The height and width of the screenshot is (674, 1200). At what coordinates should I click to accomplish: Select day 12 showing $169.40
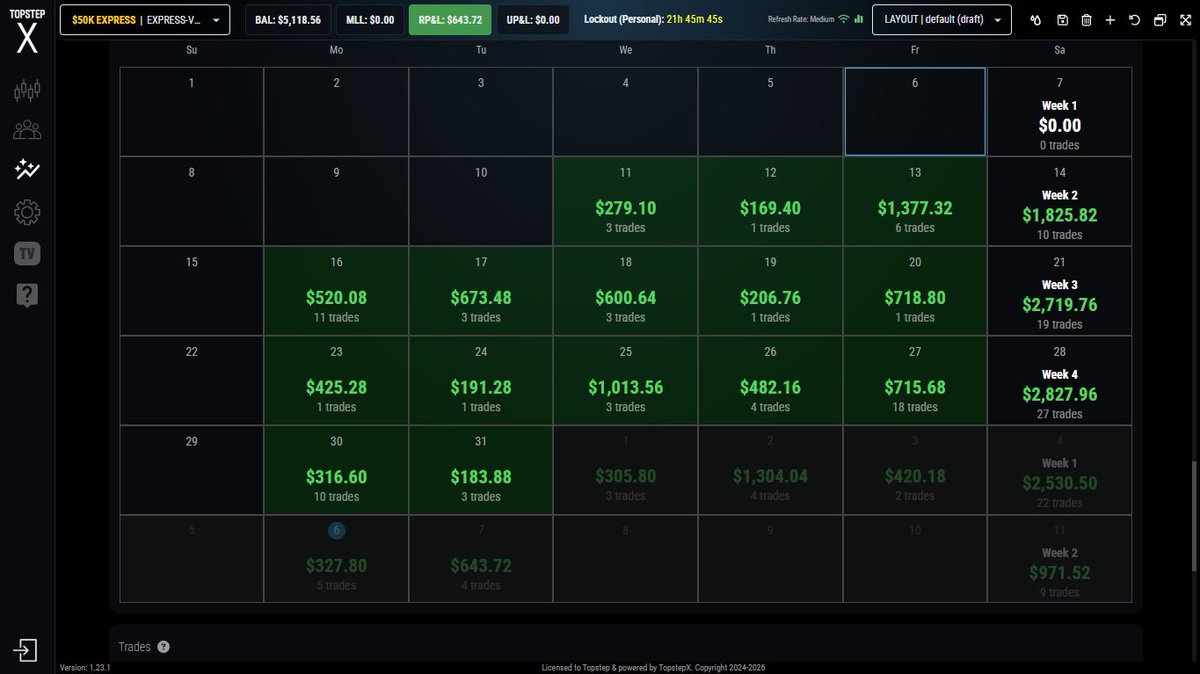770,201
